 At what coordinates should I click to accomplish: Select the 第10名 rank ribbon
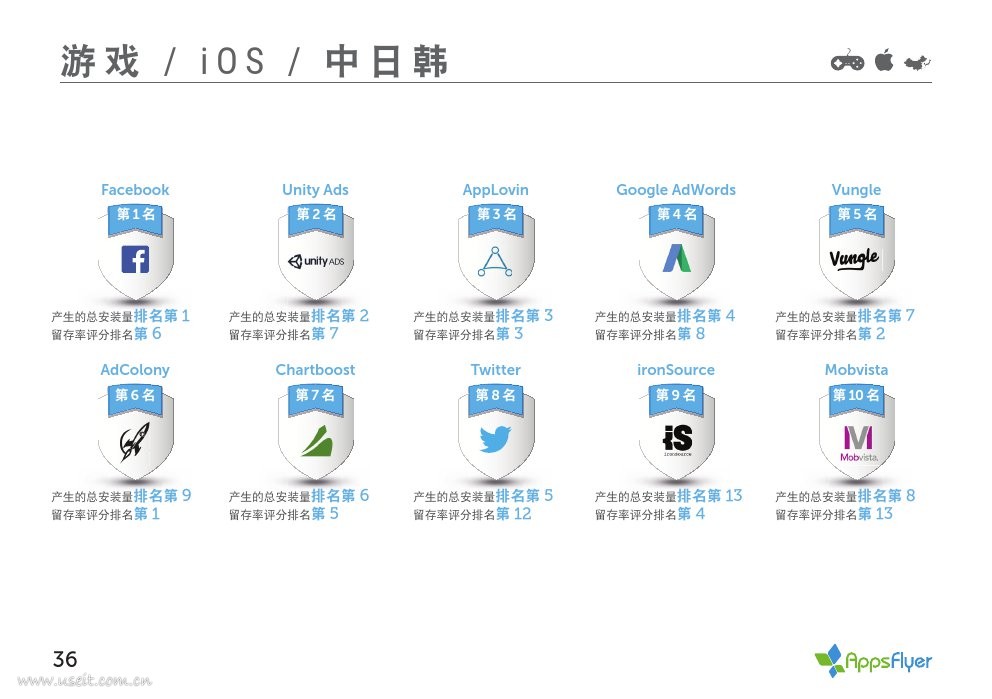coord(857,399)
